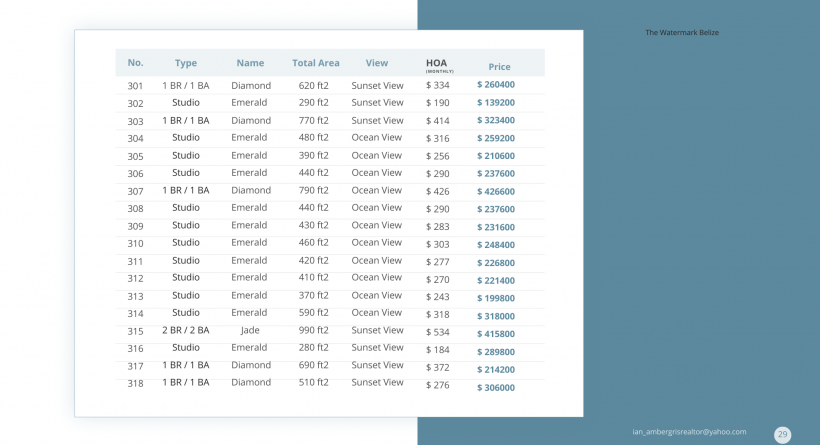The height and width of the screenshot is (445, 820).
Task: Click unit number 311
Action: 135,261
